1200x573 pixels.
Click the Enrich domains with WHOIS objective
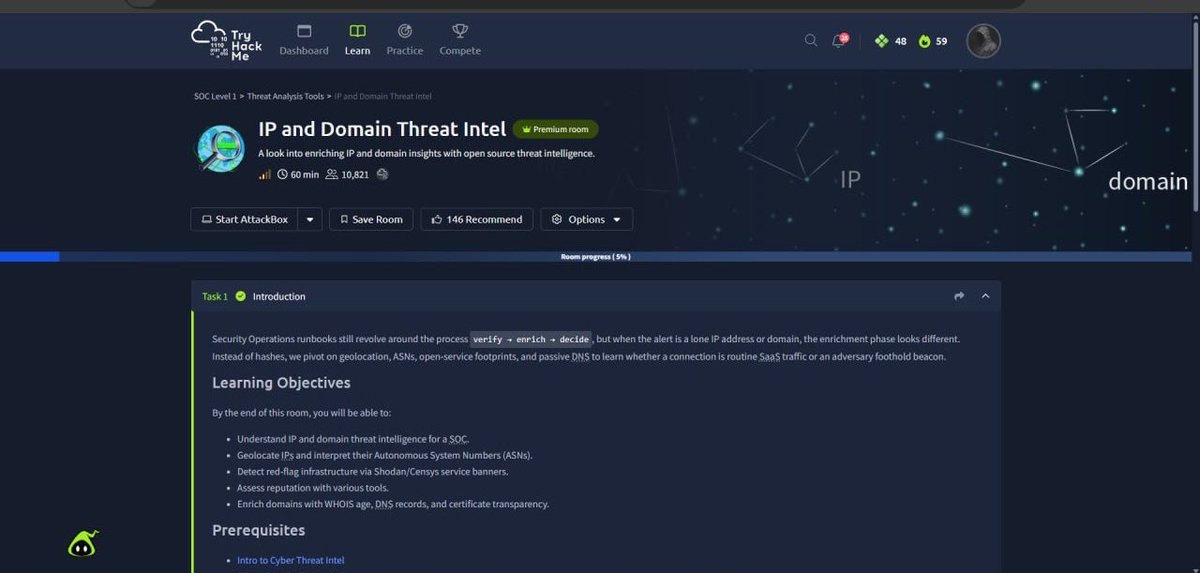[x=393, y=504]
